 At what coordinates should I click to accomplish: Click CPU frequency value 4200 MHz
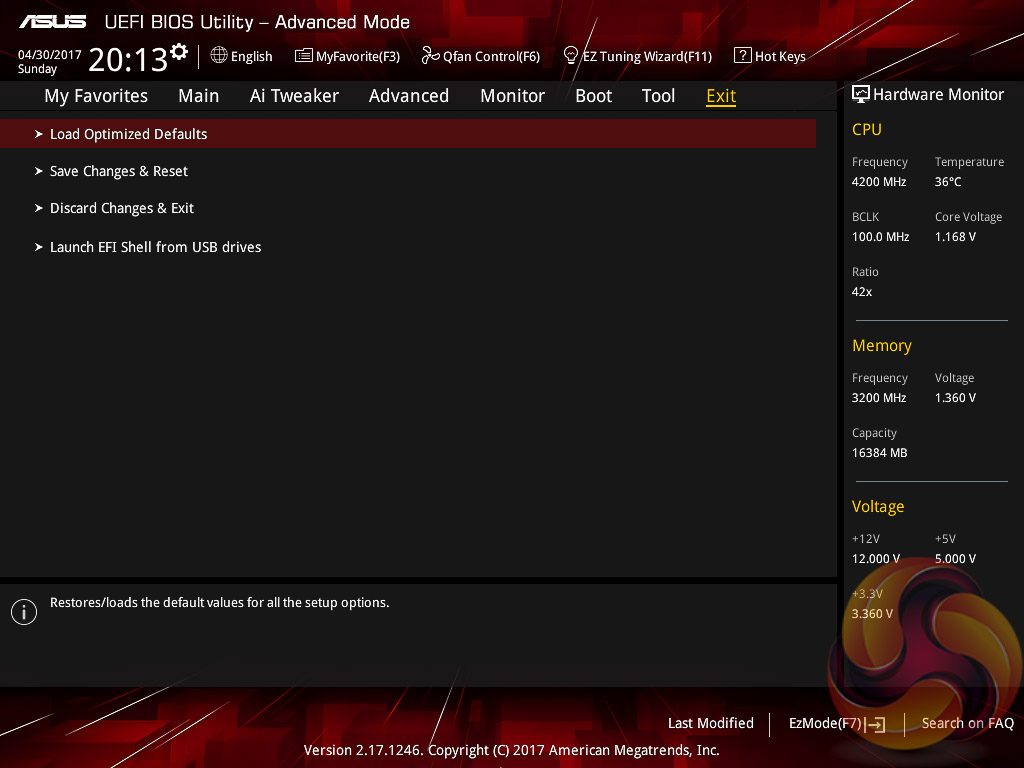coord(879,182)
